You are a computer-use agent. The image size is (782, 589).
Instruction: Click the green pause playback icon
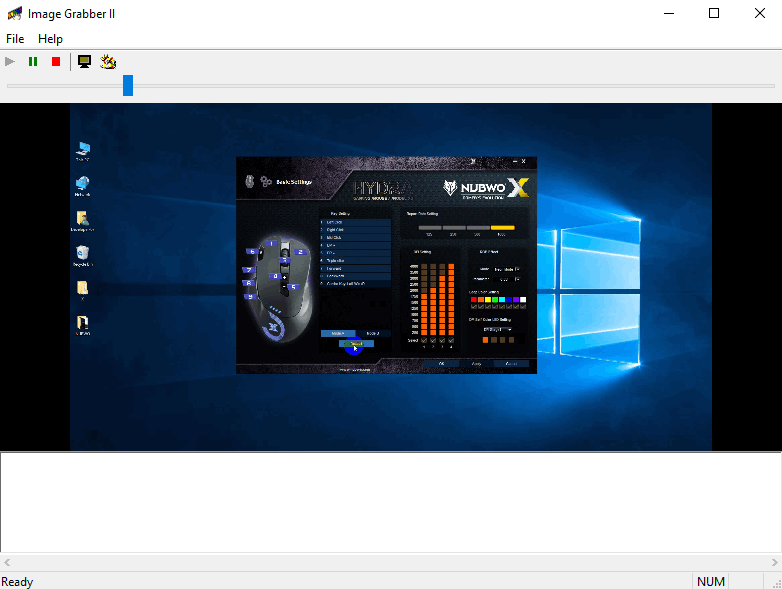33,61
